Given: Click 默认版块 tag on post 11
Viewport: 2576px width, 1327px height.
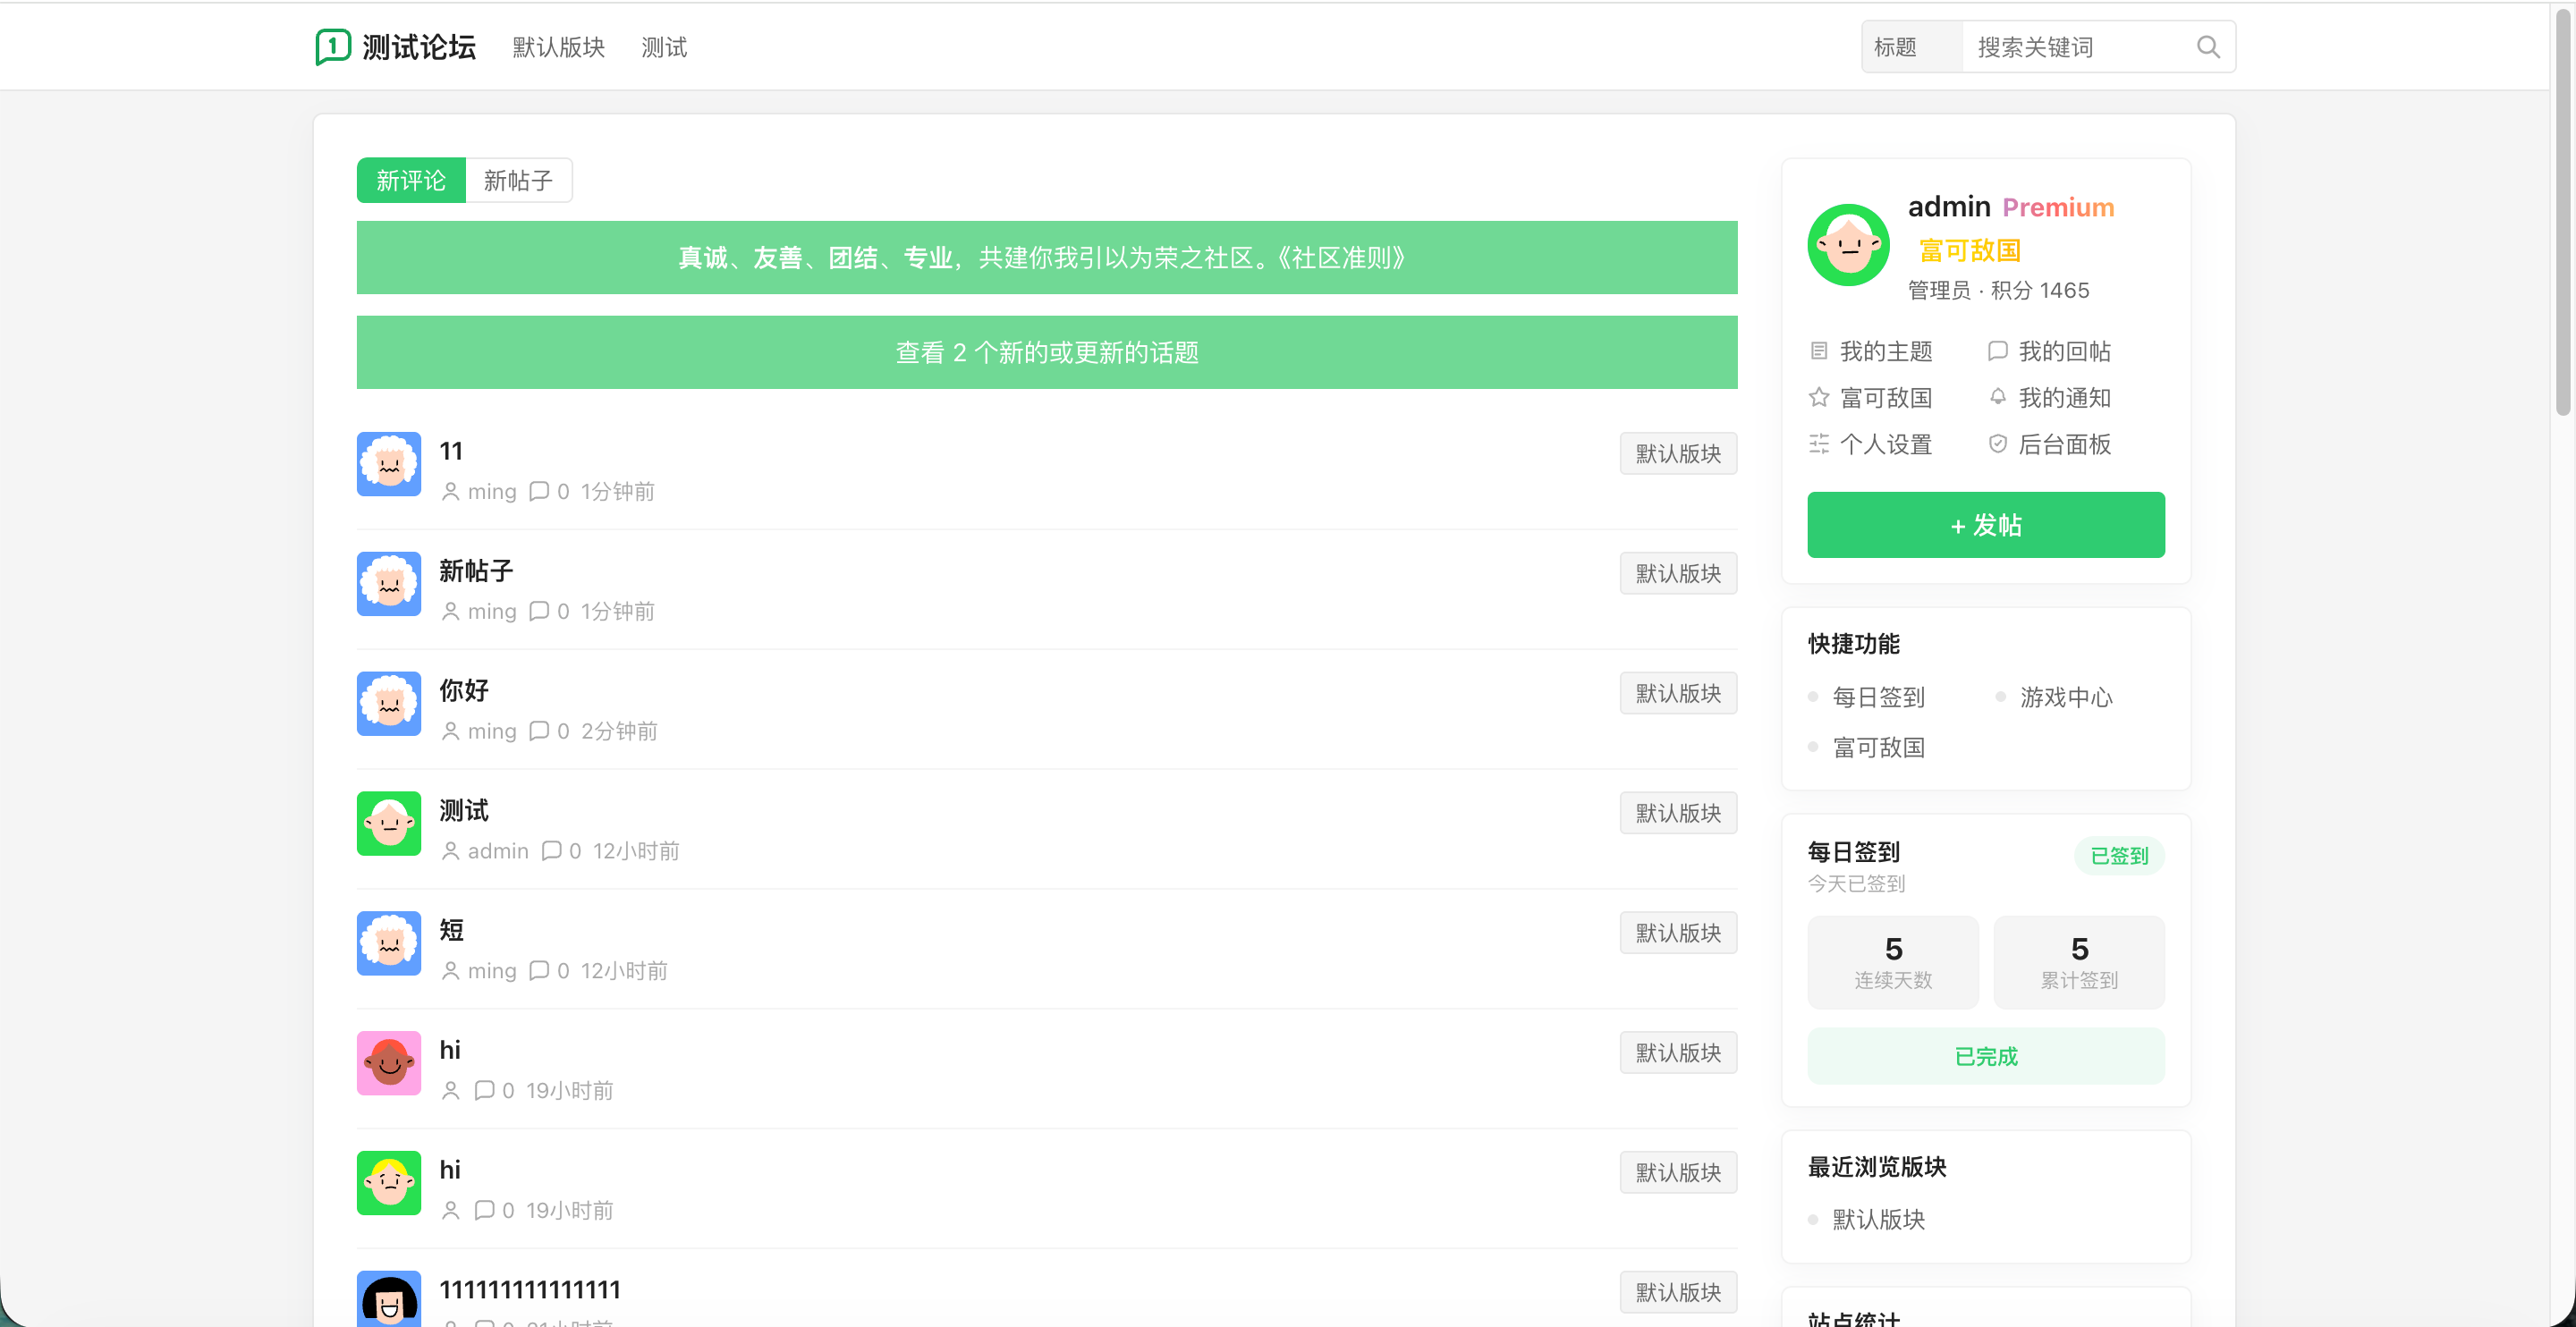Looking at the screenshot, I should tap(1678, 454).
